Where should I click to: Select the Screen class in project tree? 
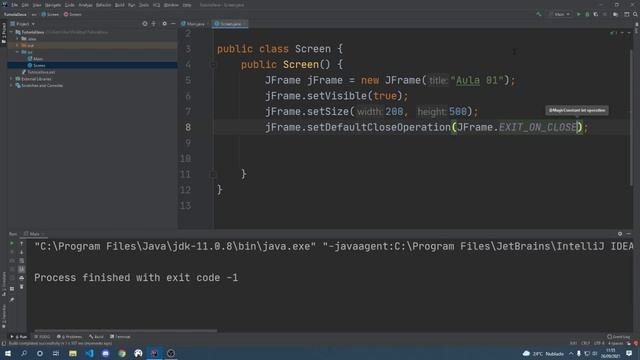pyautogui.click(x=36, y=65)
